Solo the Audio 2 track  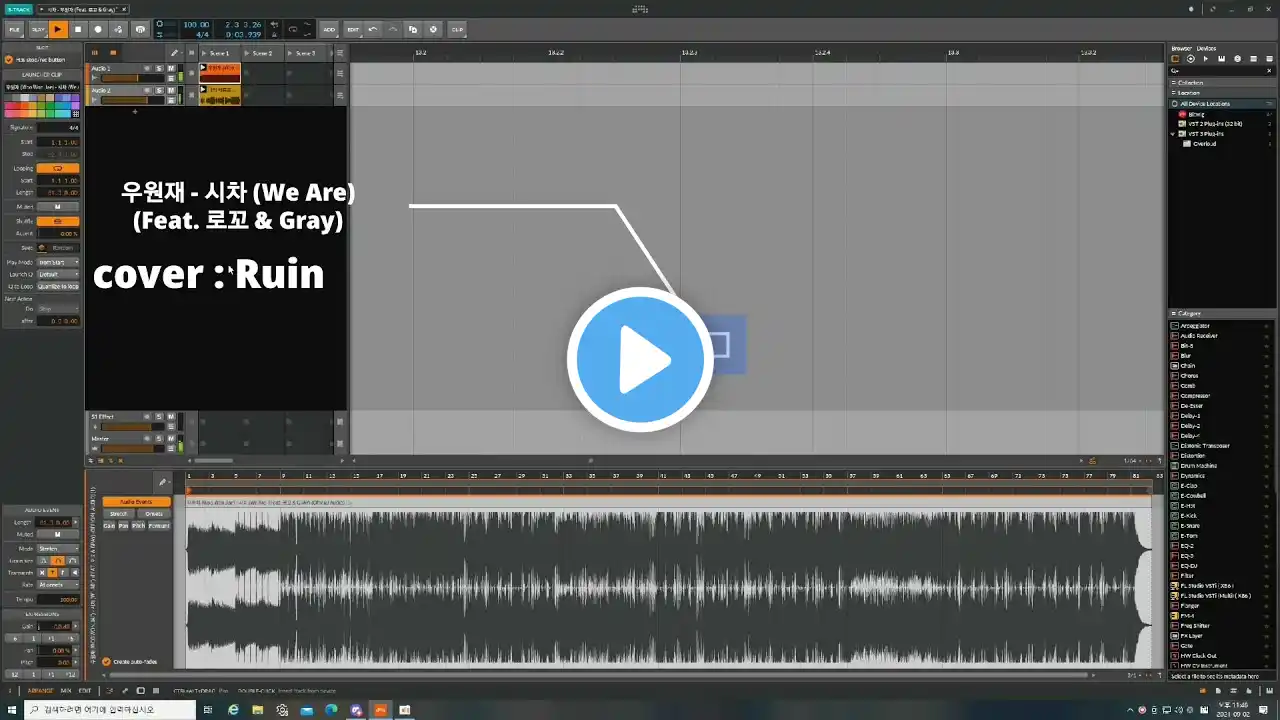(x=159, y=90)
